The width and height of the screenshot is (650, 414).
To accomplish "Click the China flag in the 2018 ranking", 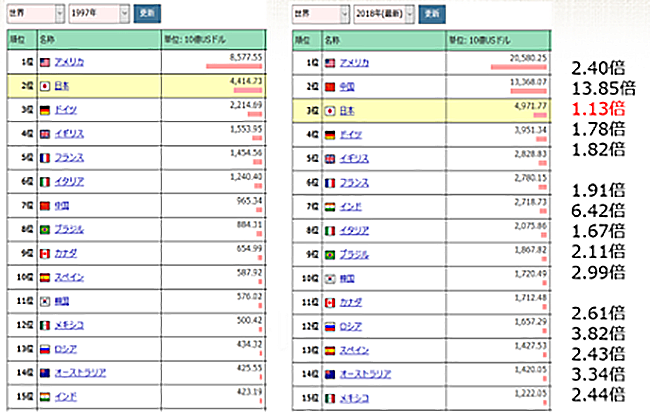I will pyautogui.click(x=334, y=84).
